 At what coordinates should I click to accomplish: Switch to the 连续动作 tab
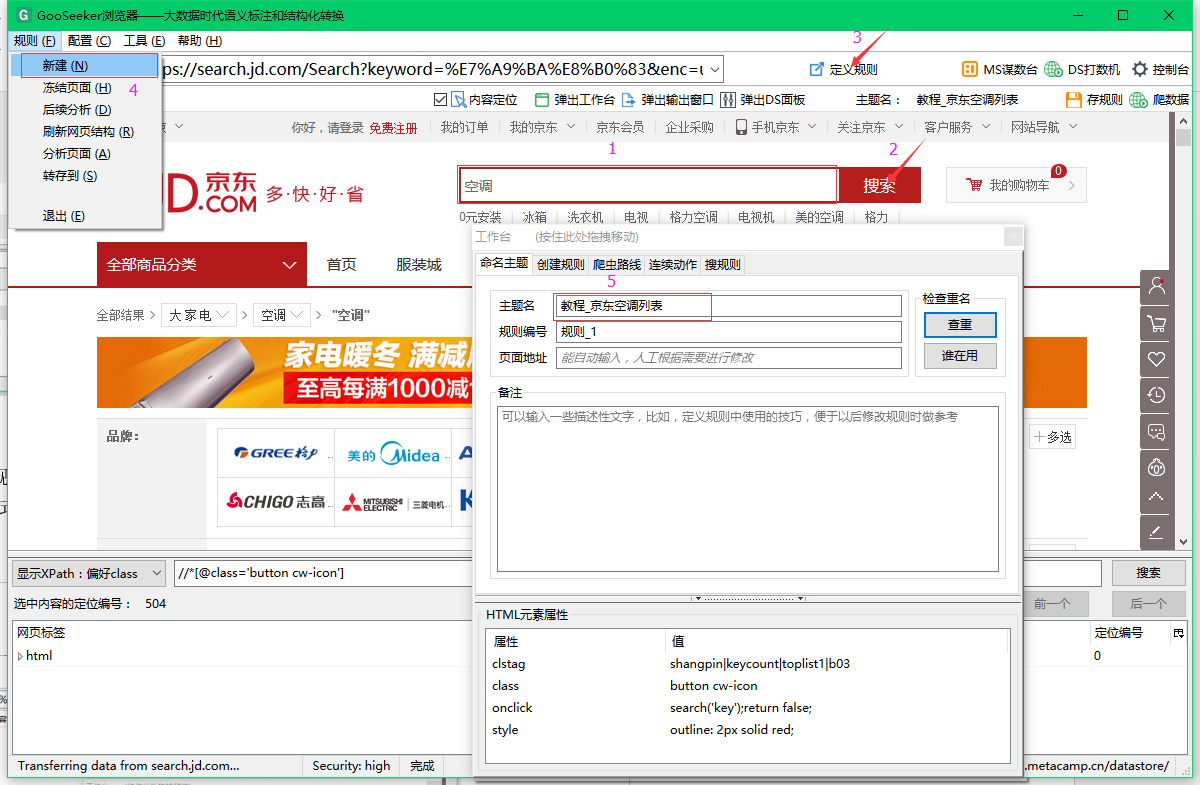(x=672, y=264)
